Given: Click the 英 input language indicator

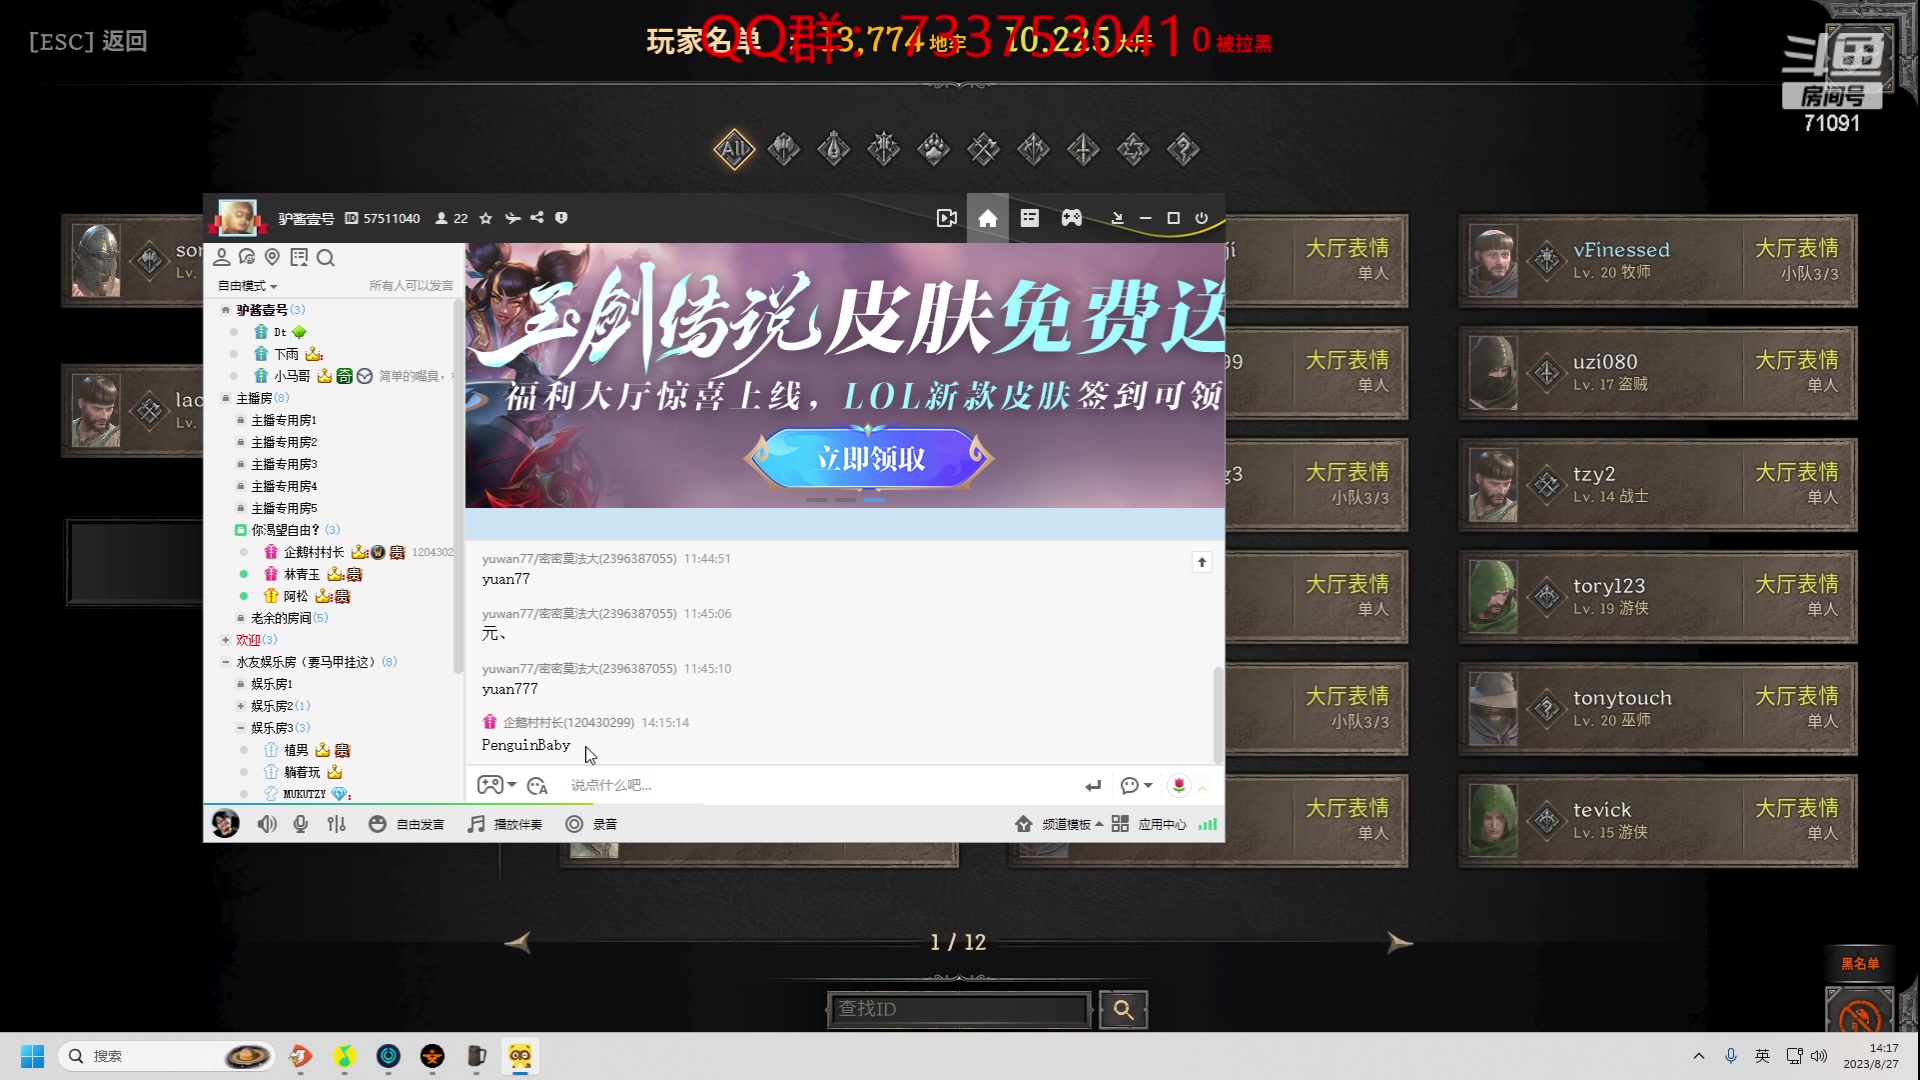Looking at the screenshot, I should tap(1762, 1056).
